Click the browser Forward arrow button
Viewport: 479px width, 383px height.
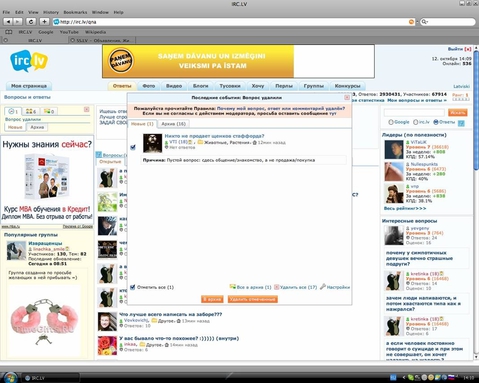pyautogui.click(x=17, y=22)
